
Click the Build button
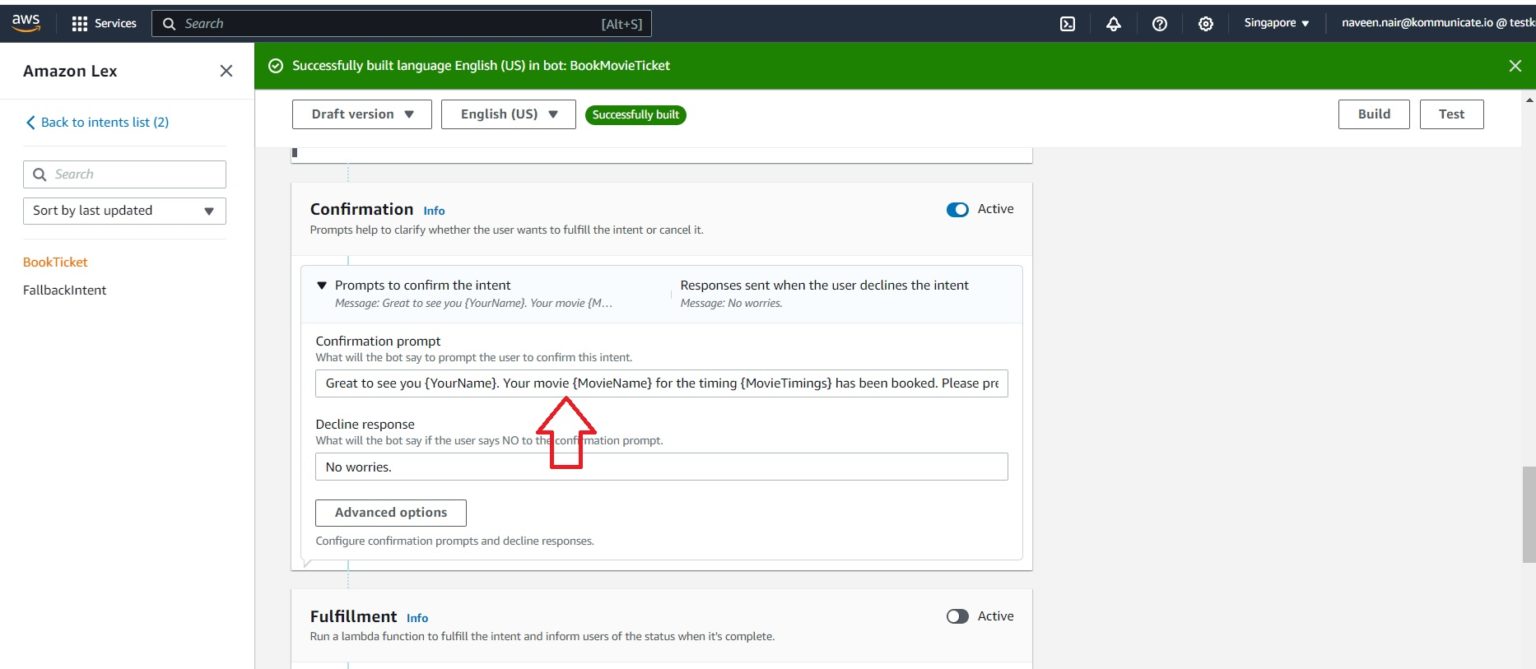click(x=1374, y=114)
